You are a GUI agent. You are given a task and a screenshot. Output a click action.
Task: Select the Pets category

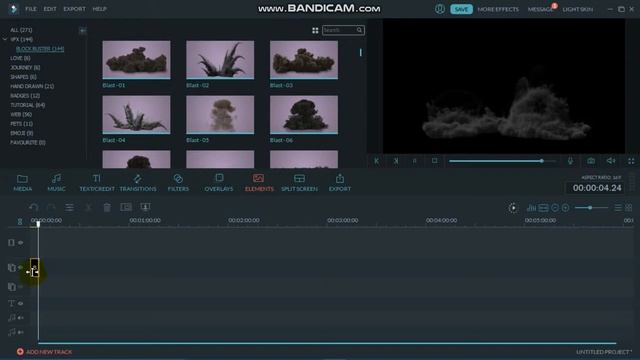(22, 124)
